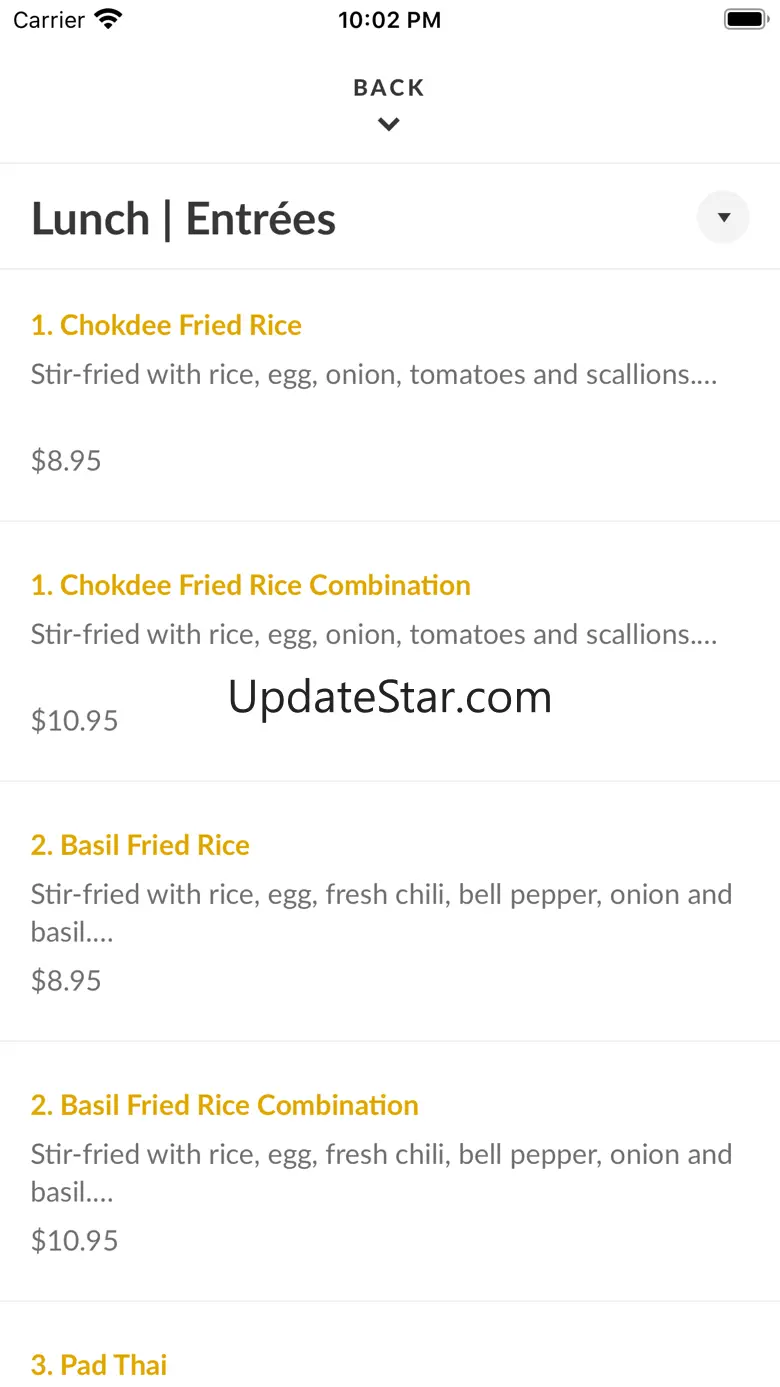The width and height of the screenshot is (780, 1387).
Task: Tap the battery icon in status bar
Action: (x=744, y=20)
